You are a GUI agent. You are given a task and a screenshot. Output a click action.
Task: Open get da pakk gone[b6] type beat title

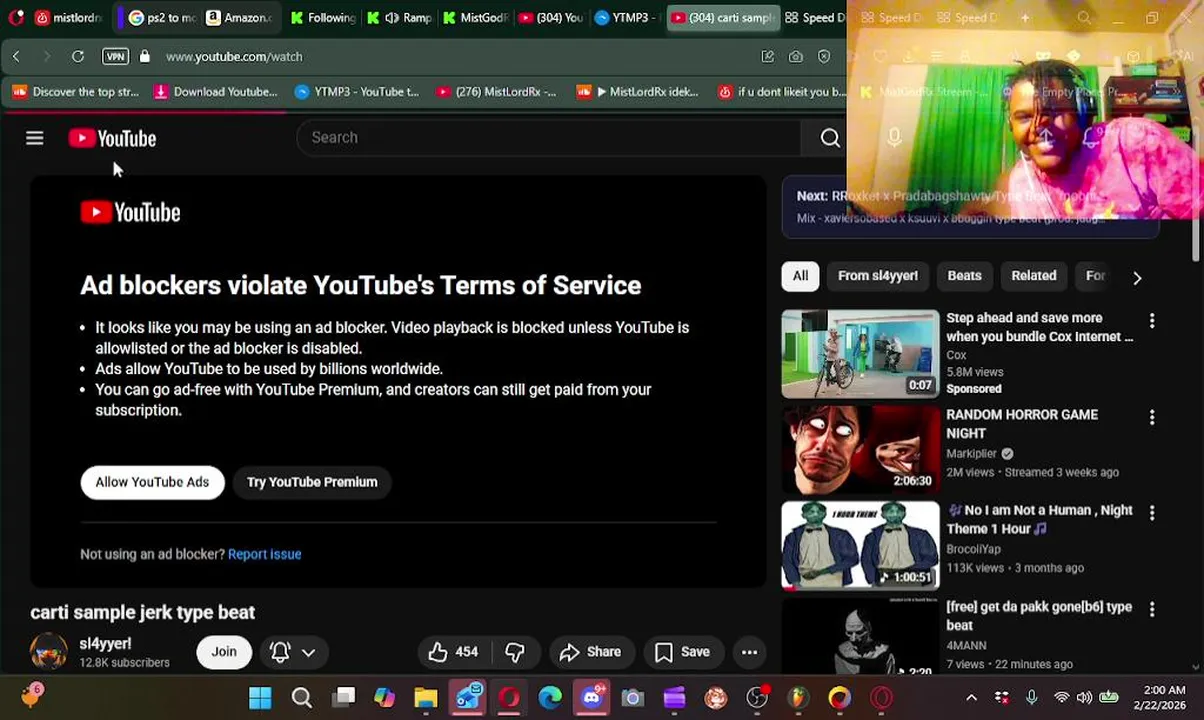click(1039, 616)
